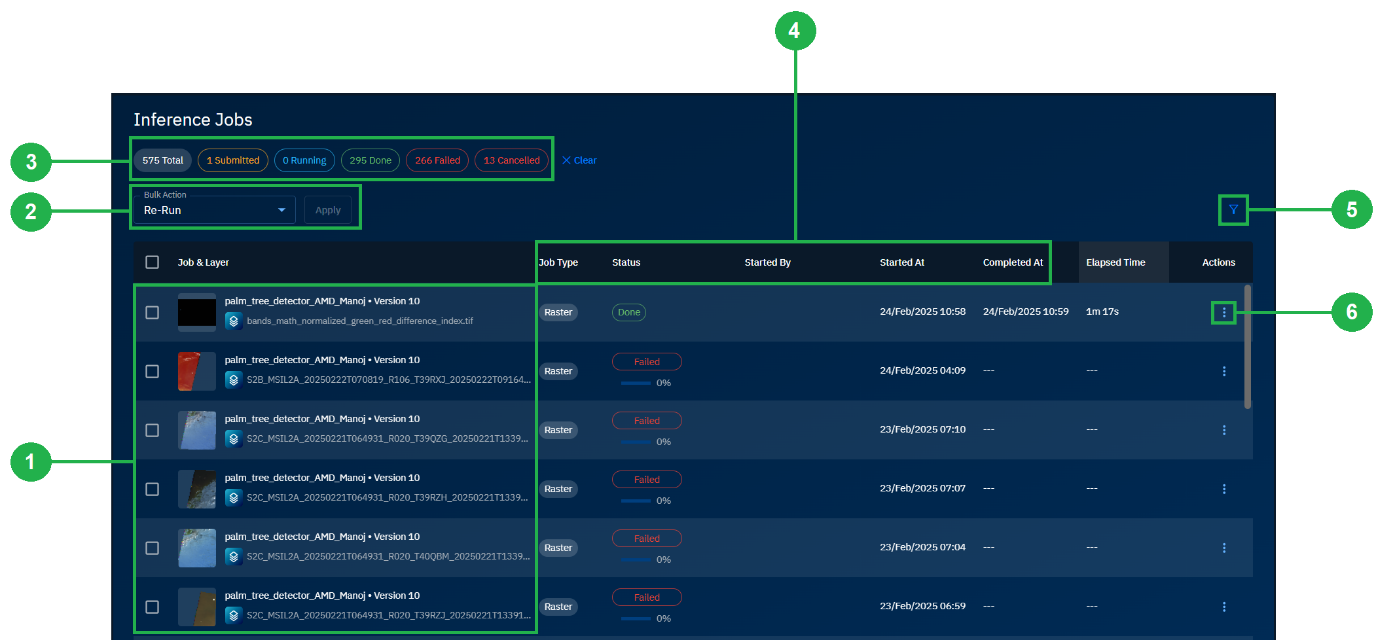Click the X icon next to Clear
This screenshot has height=640, width=1376.
tap(566, 161)
